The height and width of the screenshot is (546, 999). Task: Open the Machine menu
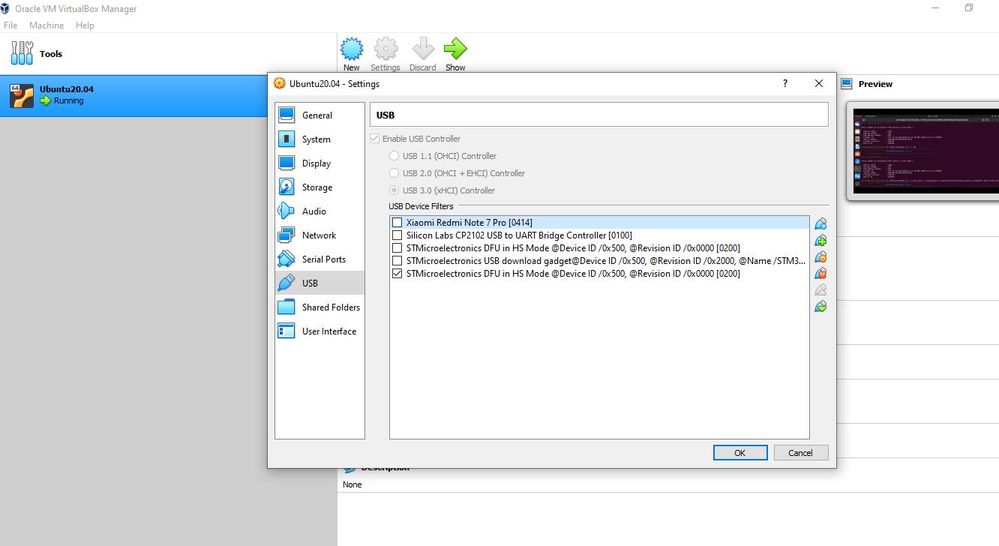(x=47, y=25)
